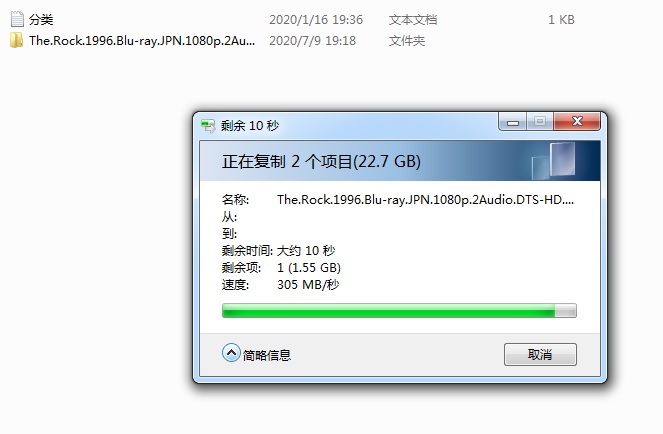
Task: Select The.Rock.1996 folder icon
Action: [x=16, y=41]
